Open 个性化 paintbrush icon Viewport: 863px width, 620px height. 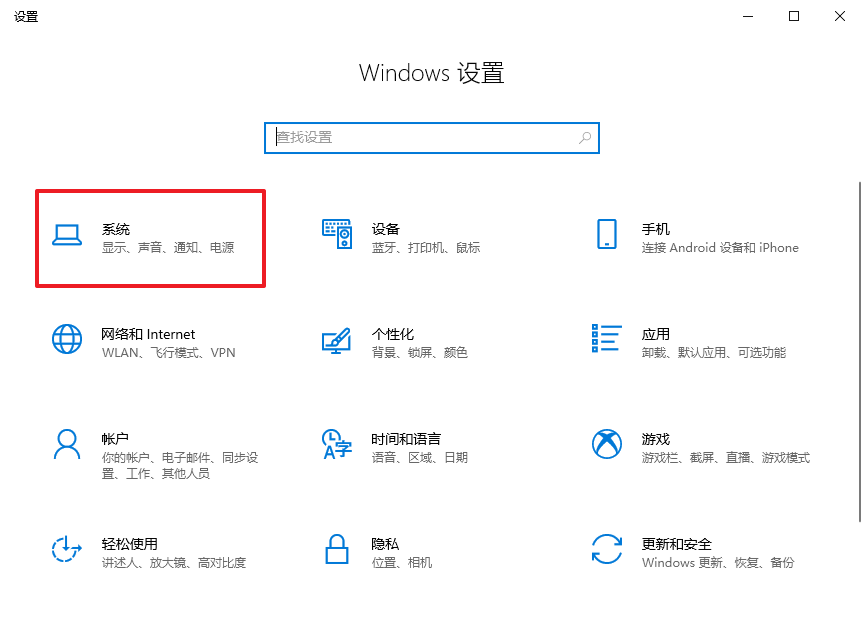click(x=337, y=339)
